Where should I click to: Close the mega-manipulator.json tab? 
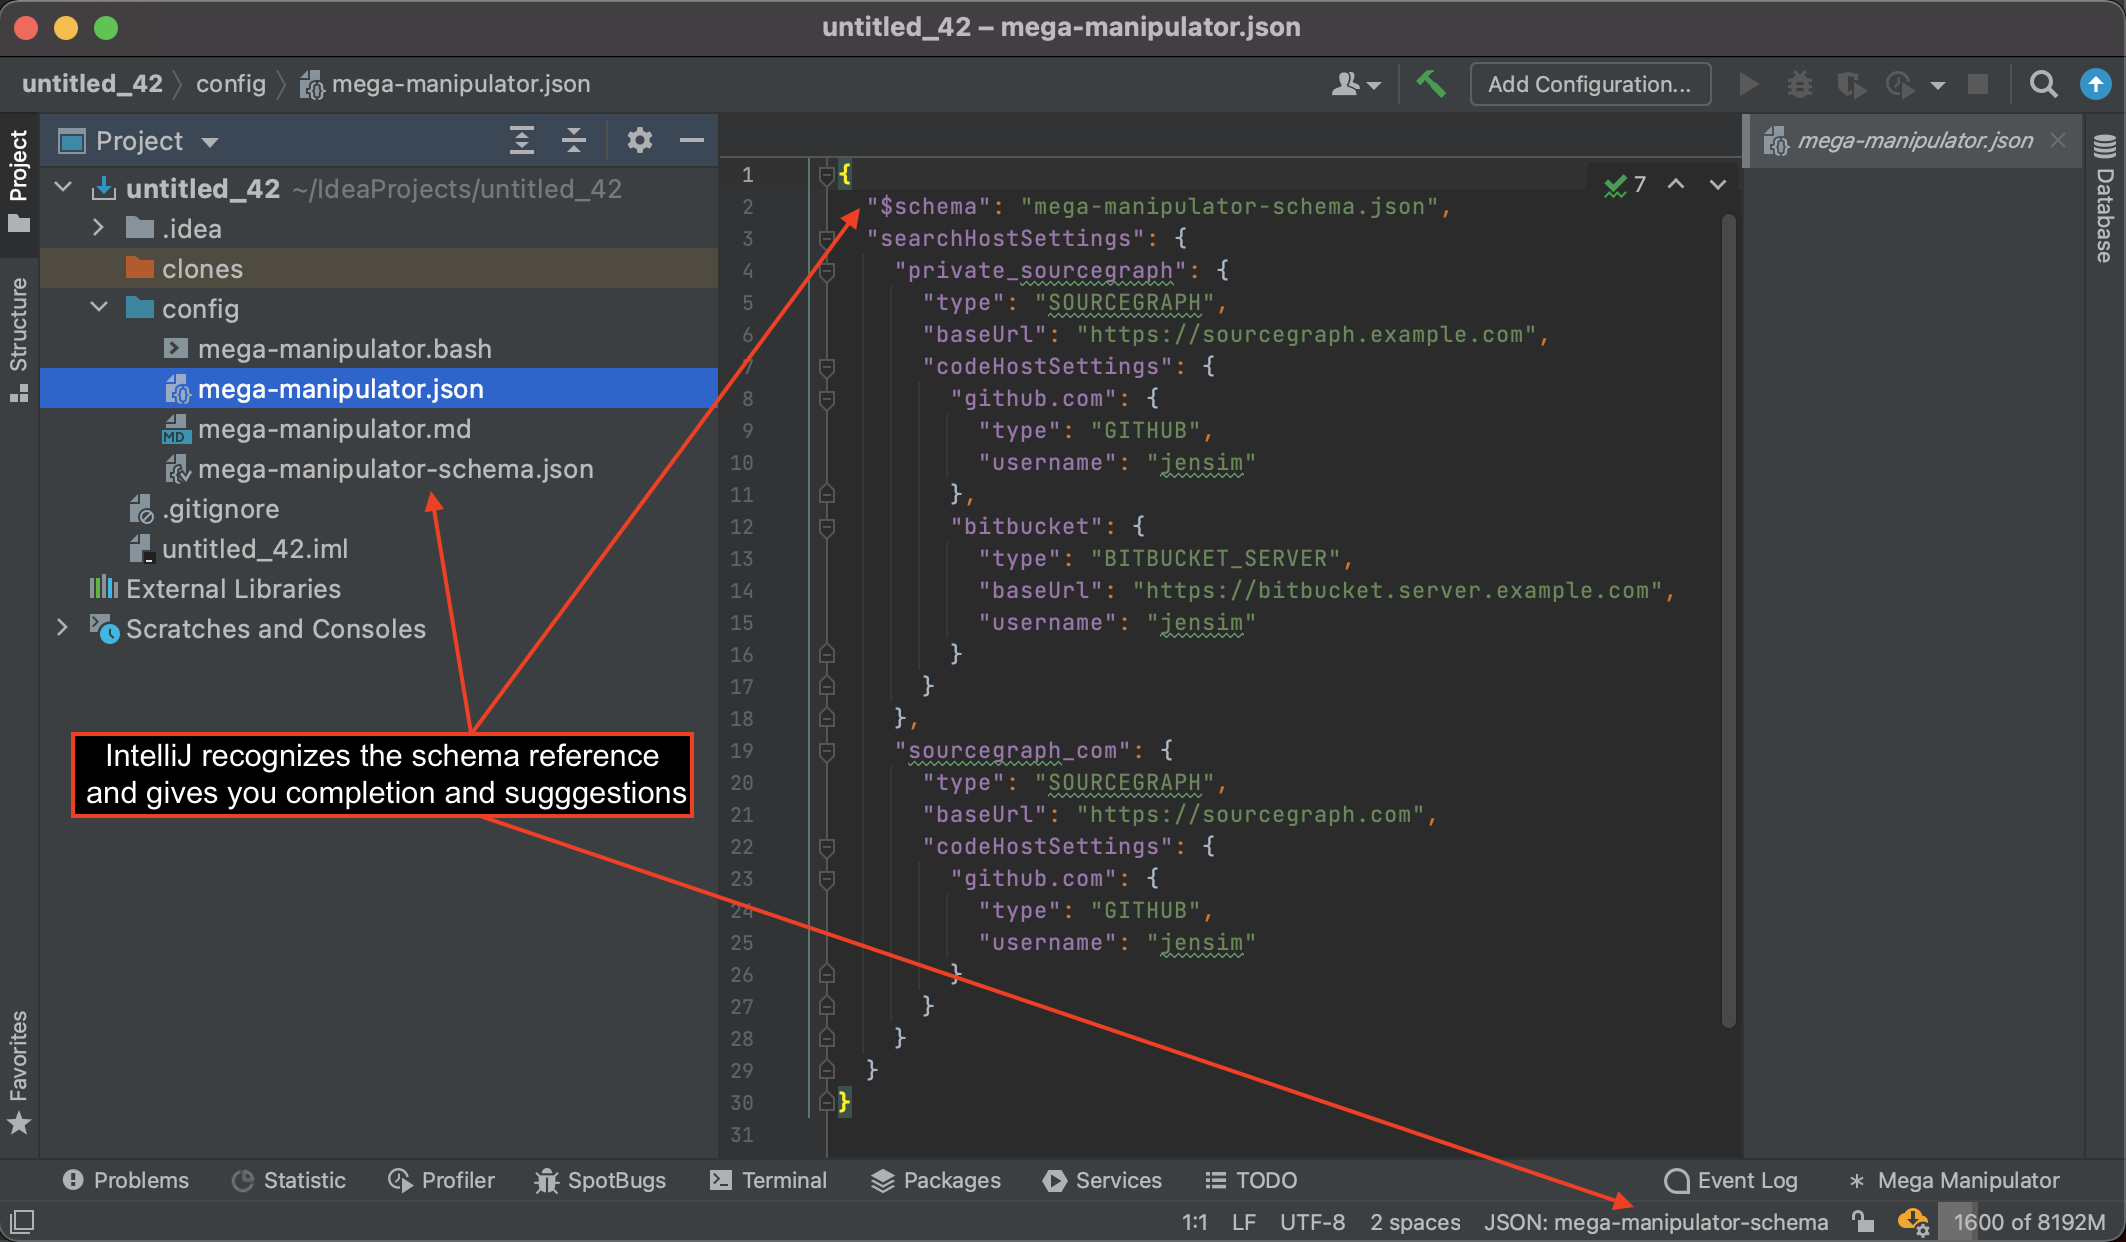coord(2058,141)
